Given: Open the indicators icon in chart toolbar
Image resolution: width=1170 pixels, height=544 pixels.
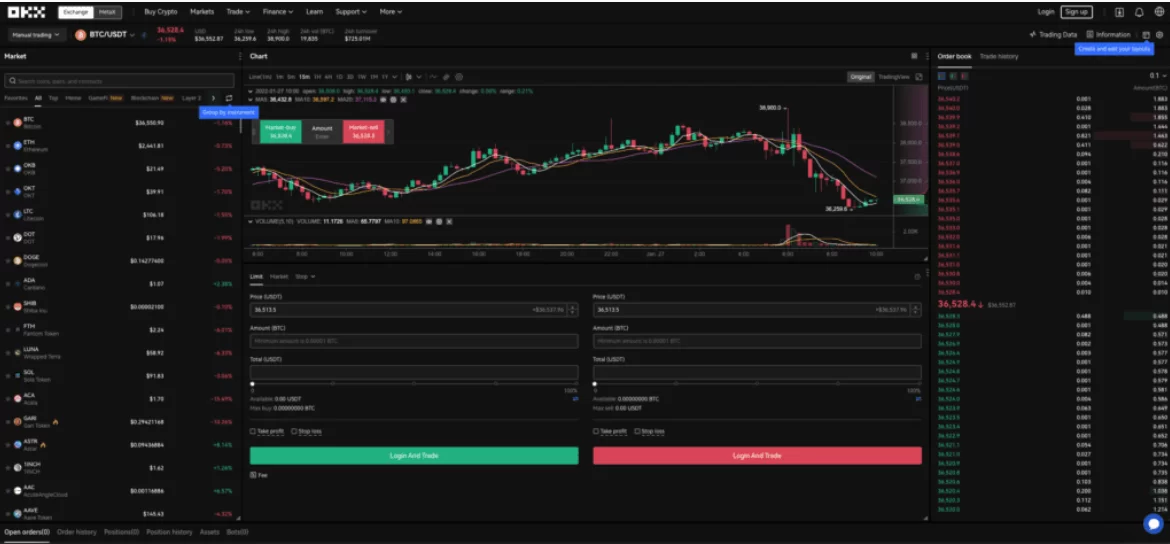Looking at the screenshot, I should (433, 76).
